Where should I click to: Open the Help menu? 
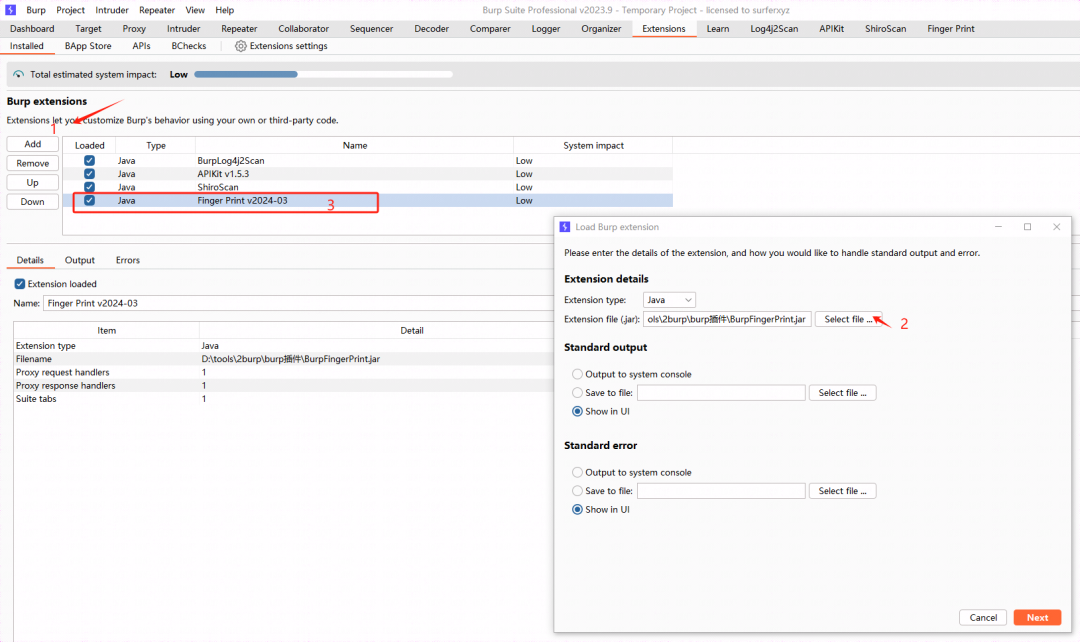click(225, 10)
